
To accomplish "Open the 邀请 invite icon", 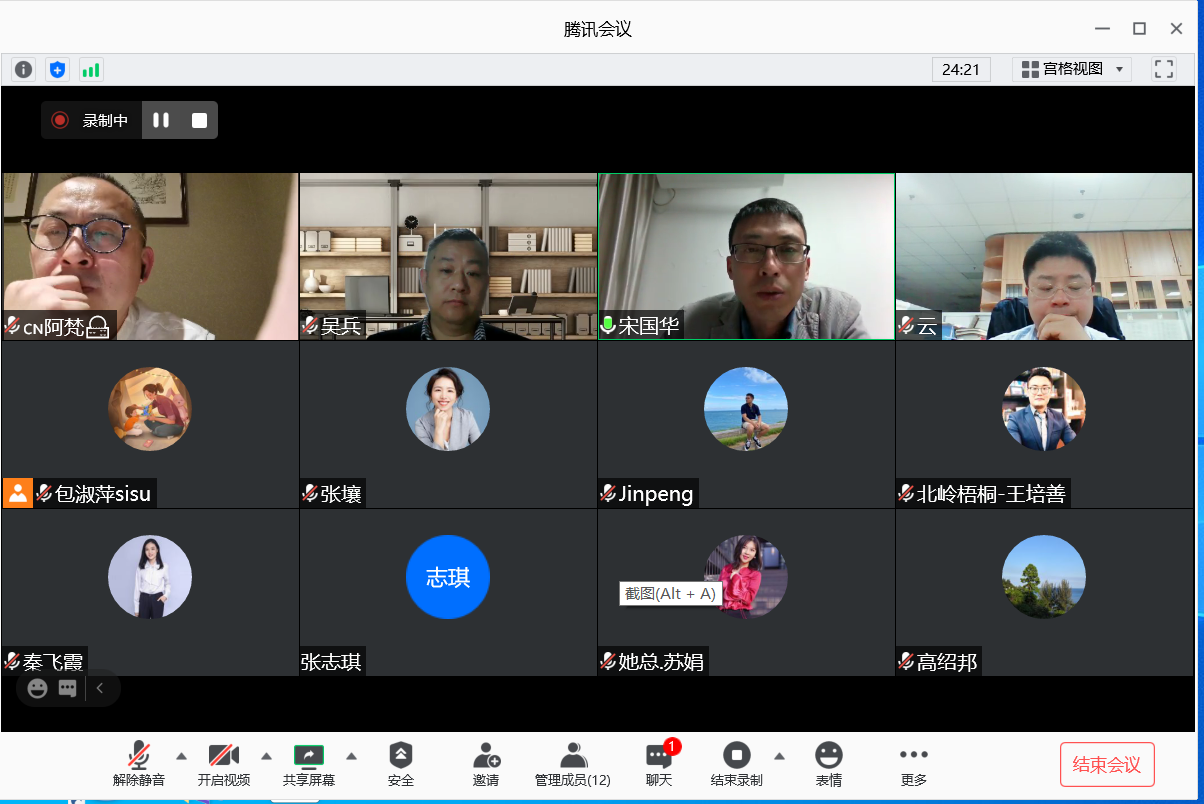I will coord(486,764).
